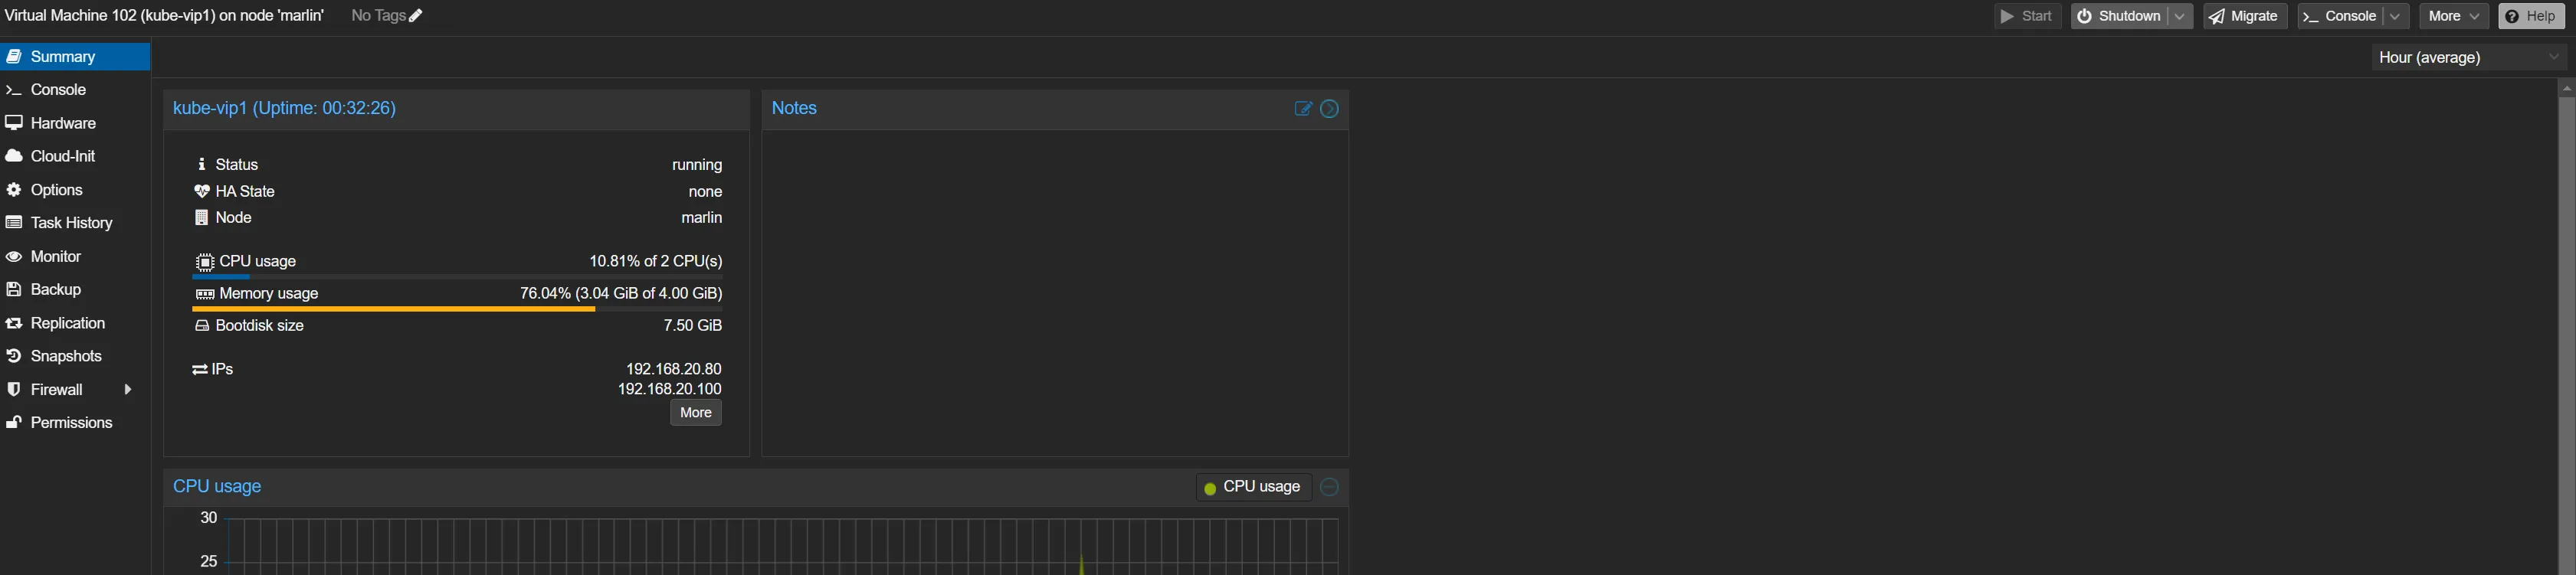Open the Backup section
Image resolution: width=2576 pixels, height=575 pixels.
coord(55,289)
